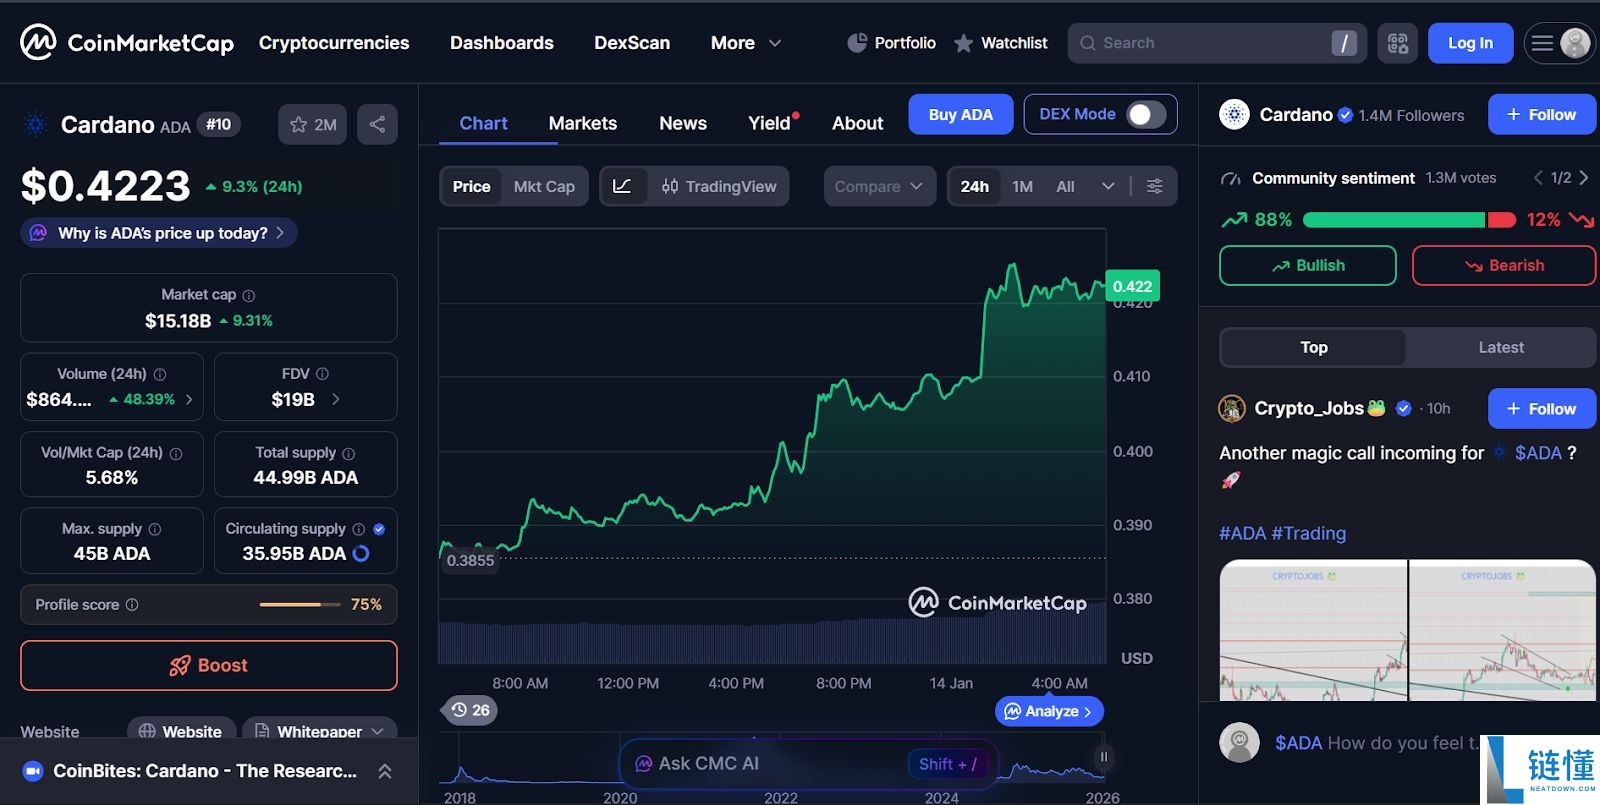Show FDV info icon
This screenshot has height=805, width=1600.
coord(322,374)
